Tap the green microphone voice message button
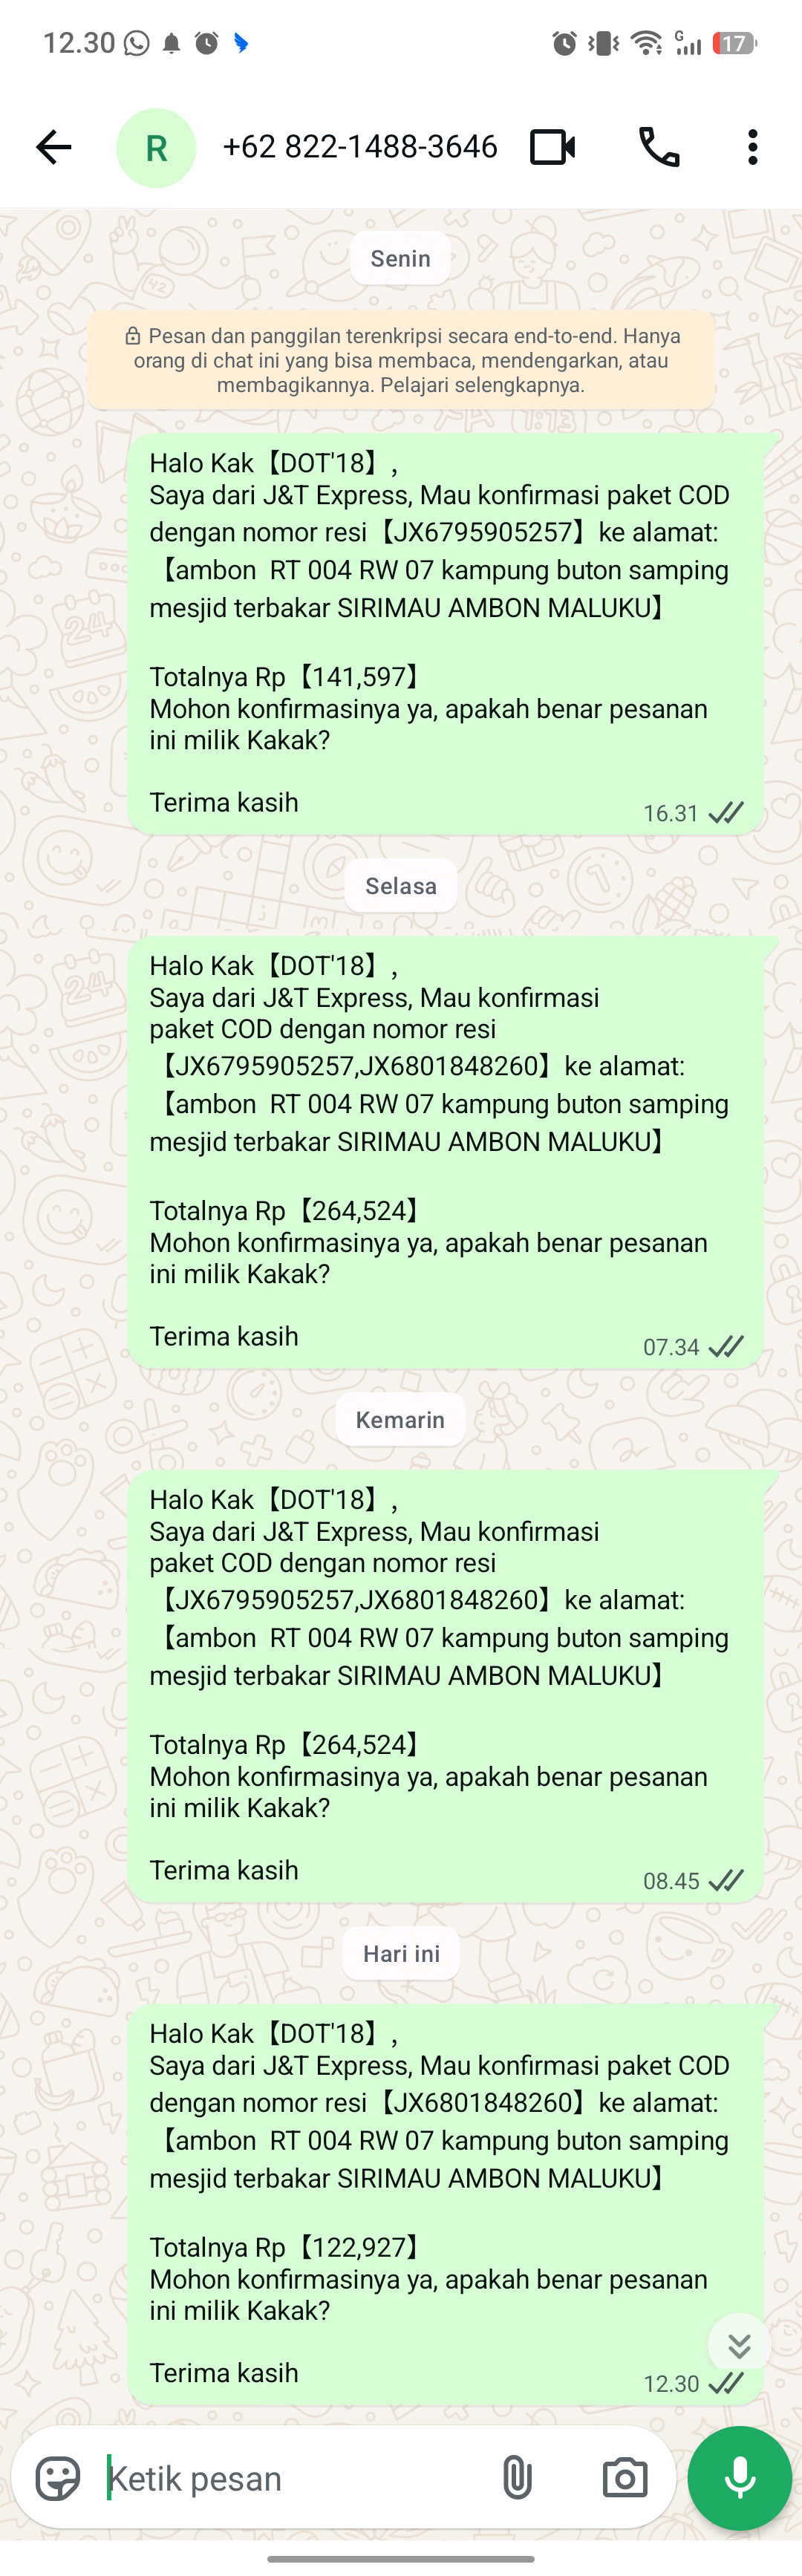Image resolution: width=802 pixels, height=2576 pixels. click(x=740, y=2478)
